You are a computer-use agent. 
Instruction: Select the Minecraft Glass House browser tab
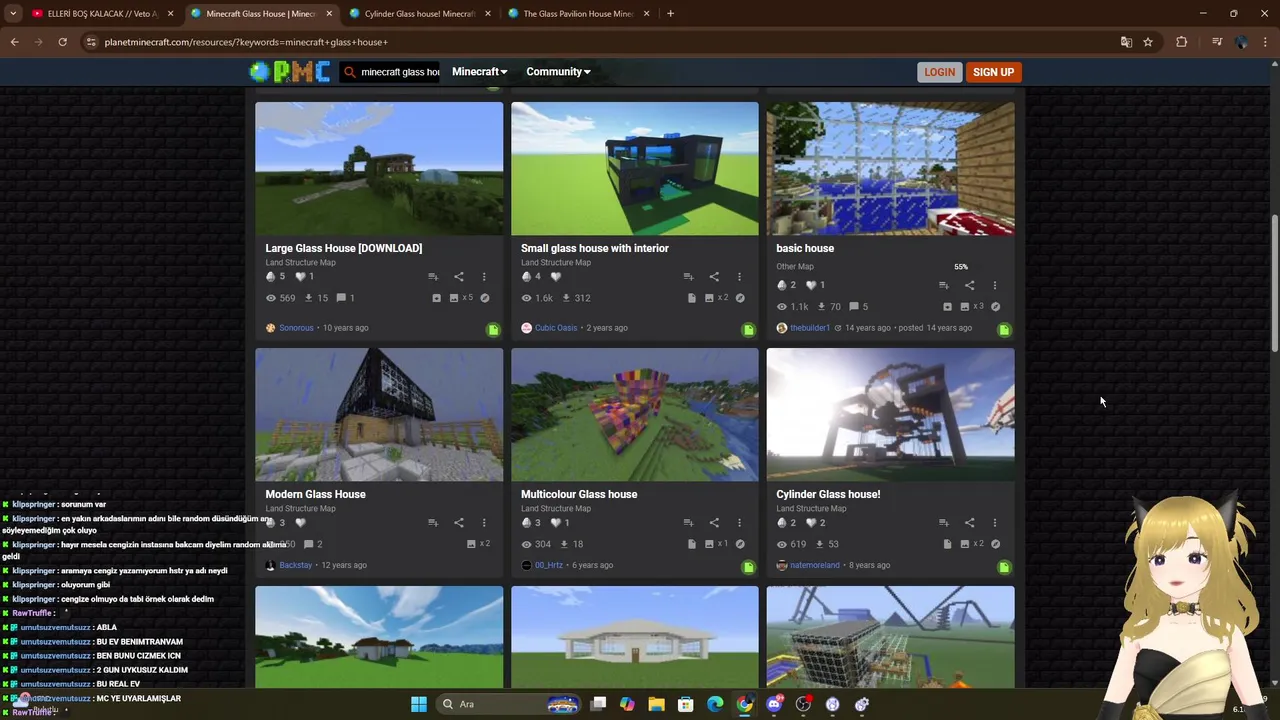point(260,14)
